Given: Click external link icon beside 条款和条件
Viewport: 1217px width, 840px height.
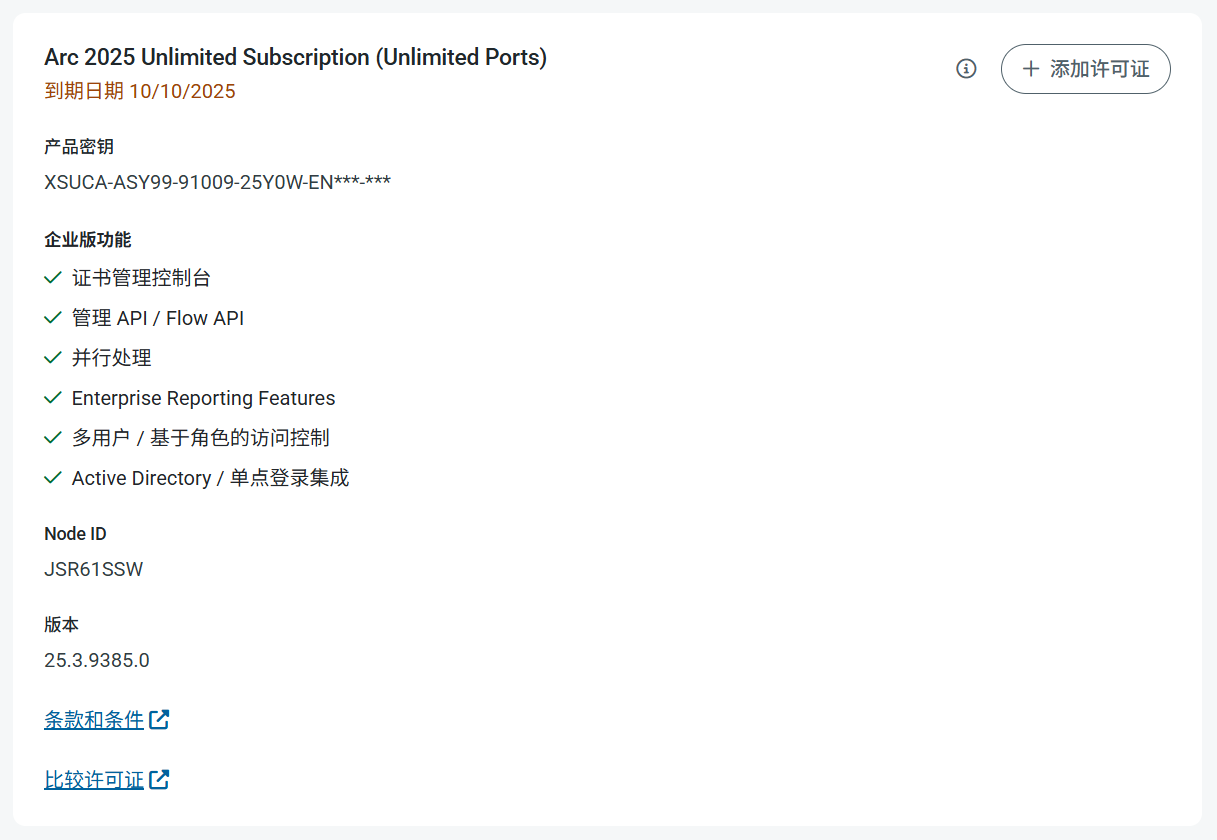Looking at the screenshot, I should [x=159, y=719].
